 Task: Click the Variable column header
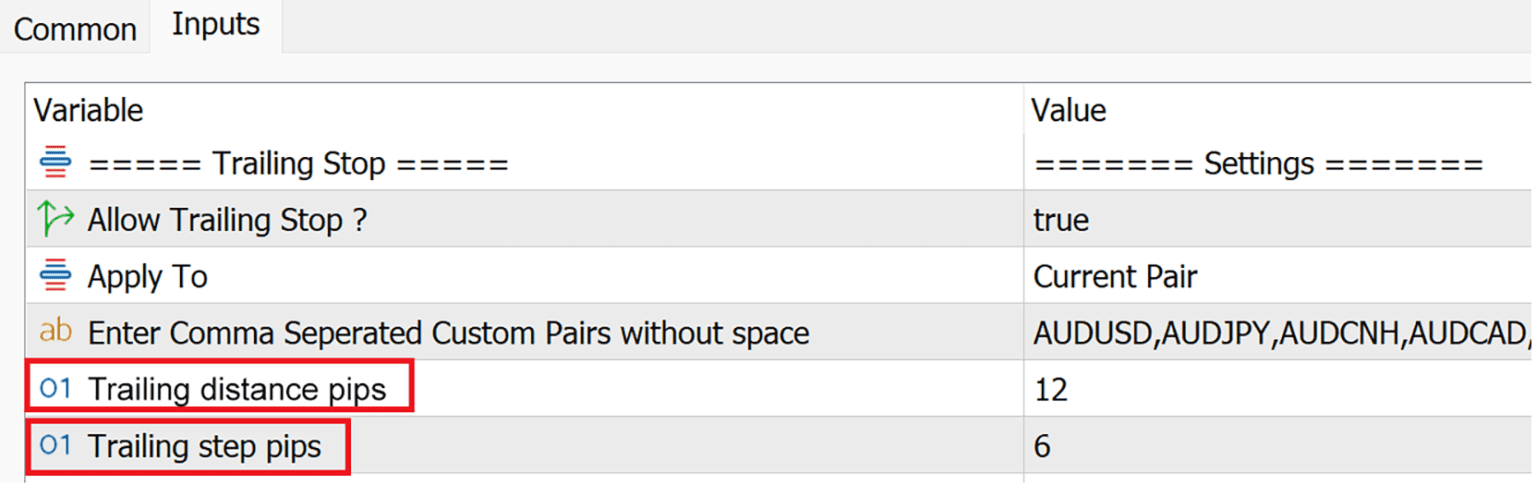pos(89,109)
